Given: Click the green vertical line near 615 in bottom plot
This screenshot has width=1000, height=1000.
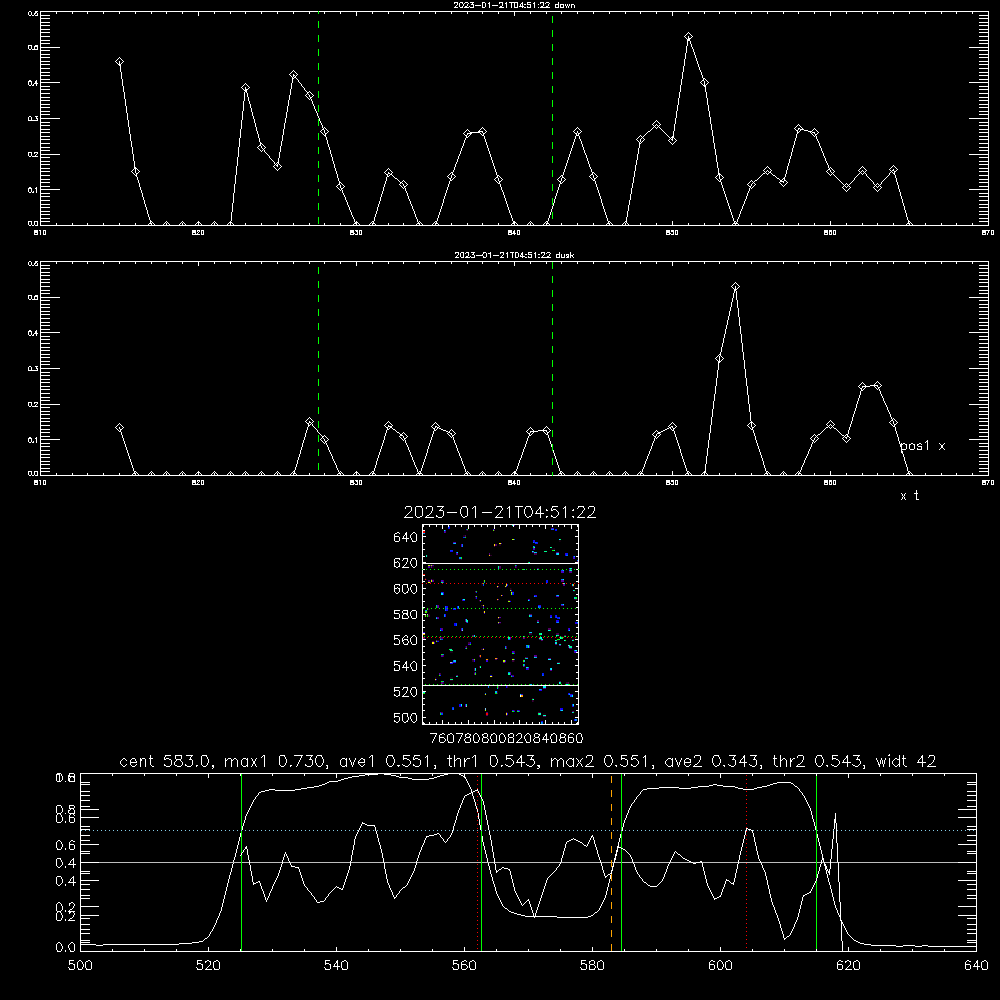Looking at the screenshot, I should point(816,862).
